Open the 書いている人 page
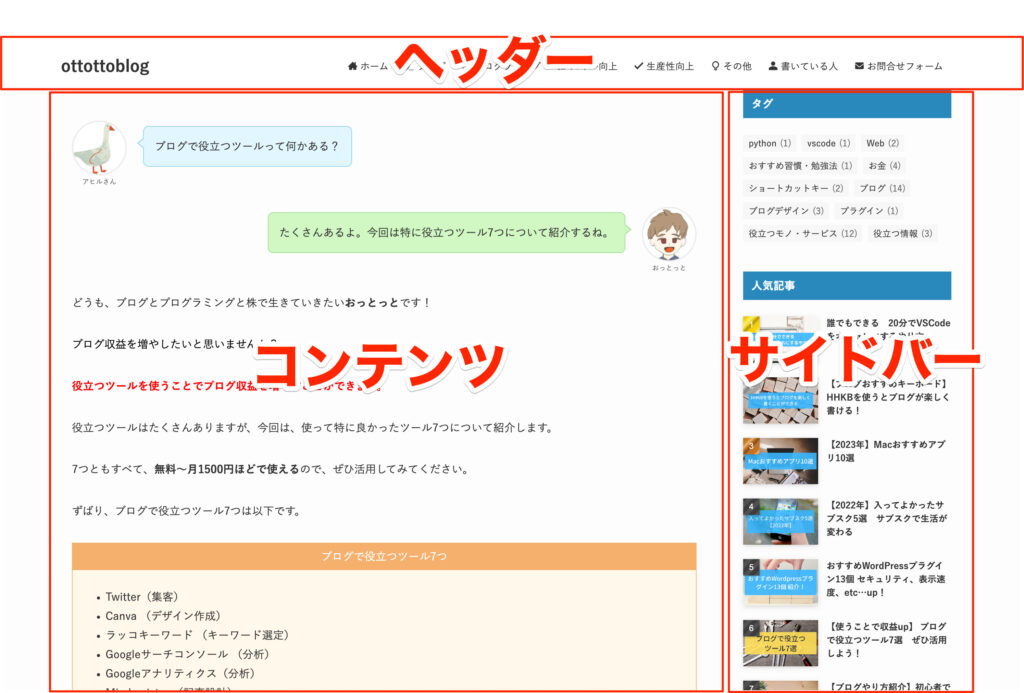The height and width of the screenshot is (693, 1024). click(803, 66)
